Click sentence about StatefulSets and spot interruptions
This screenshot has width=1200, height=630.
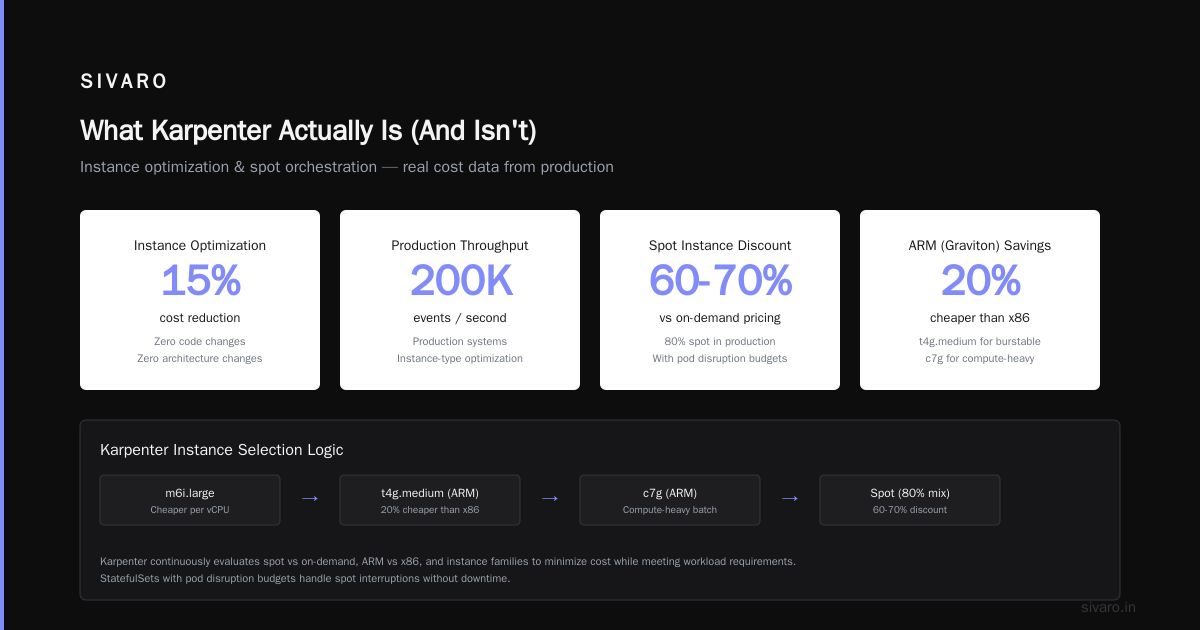point(305,578)
